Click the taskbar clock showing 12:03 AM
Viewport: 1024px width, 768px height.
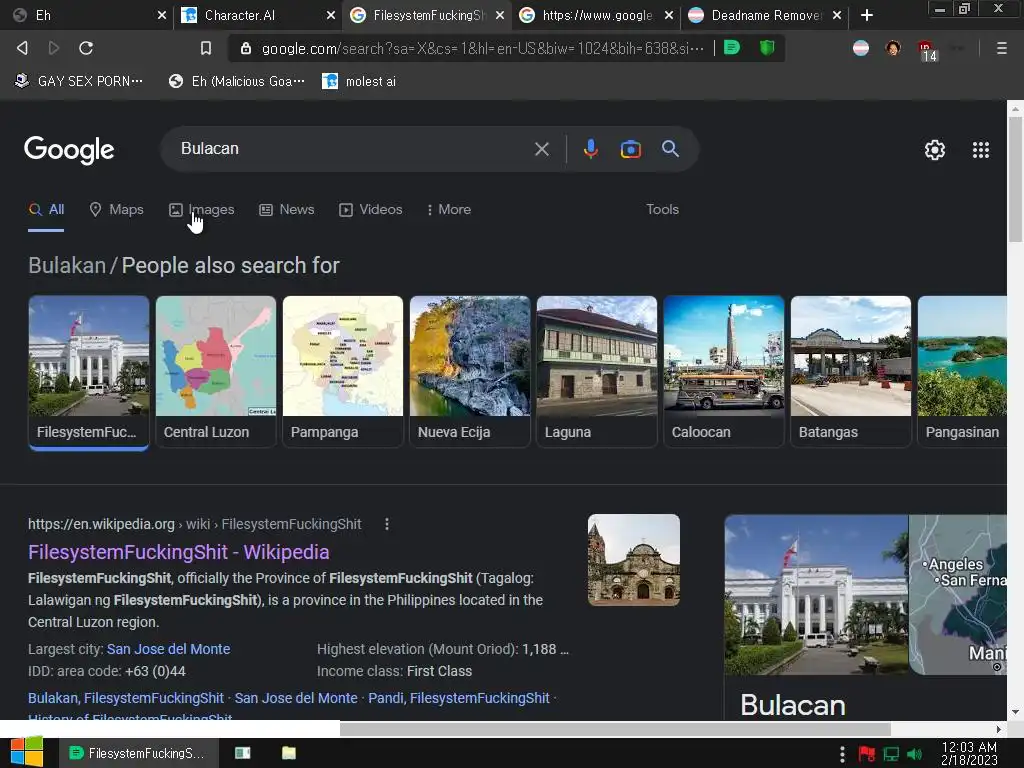point(969,754)
